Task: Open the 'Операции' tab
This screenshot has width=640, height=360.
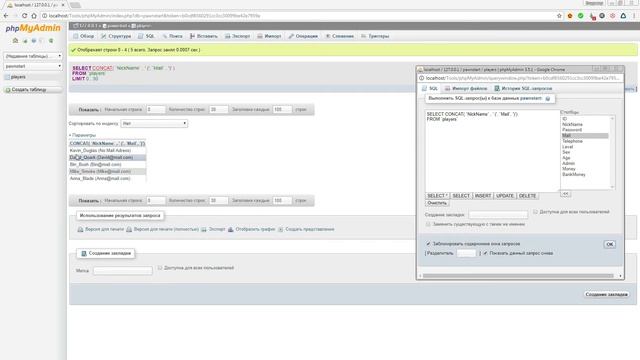Action: (303, 36)
